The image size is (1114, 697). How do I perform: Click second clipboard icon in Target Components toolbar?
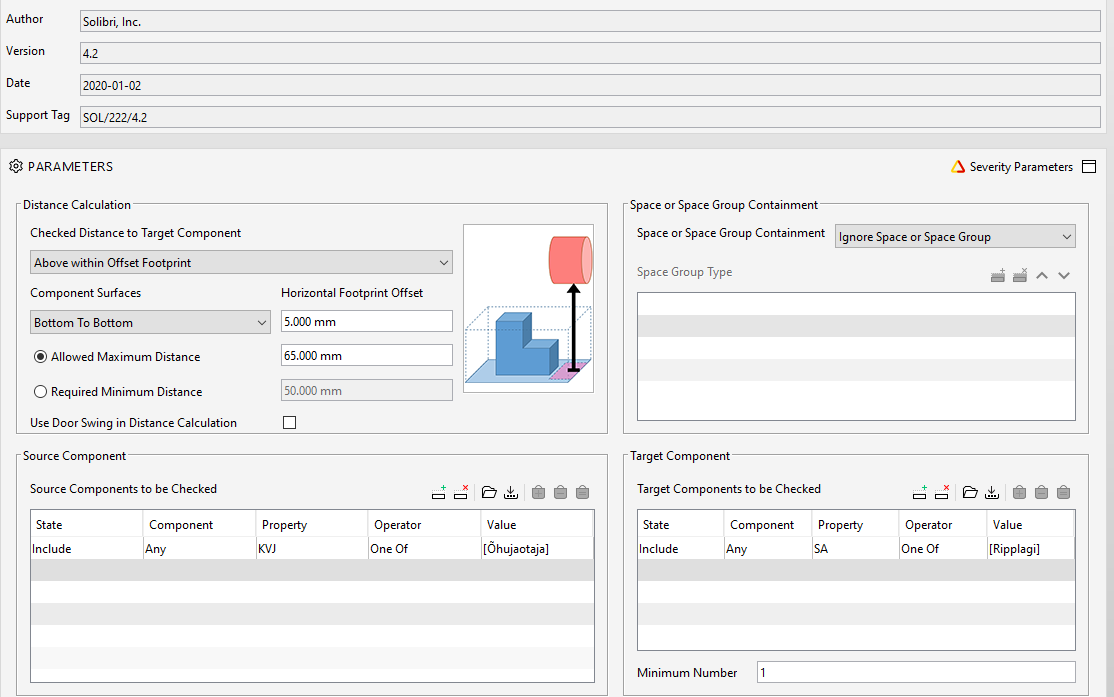click(x=1042, y=492)
